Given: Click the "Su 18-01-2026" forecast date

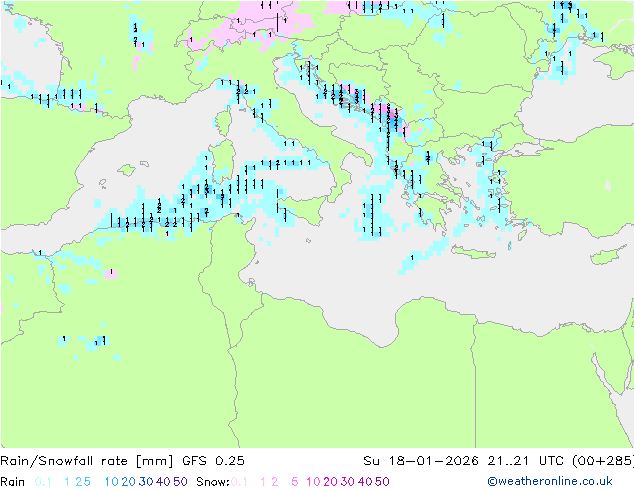Looking at the screenshot, I should pos(421,461).
